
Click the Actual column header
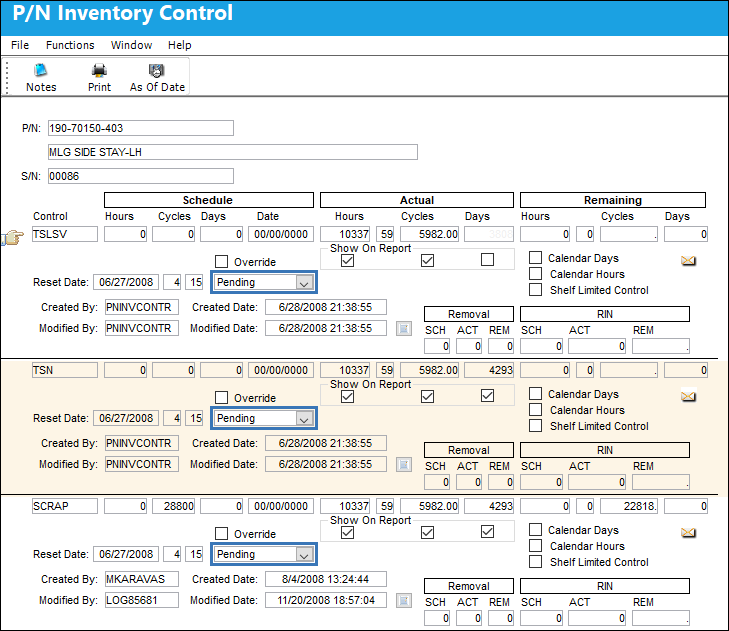(417, 200)
